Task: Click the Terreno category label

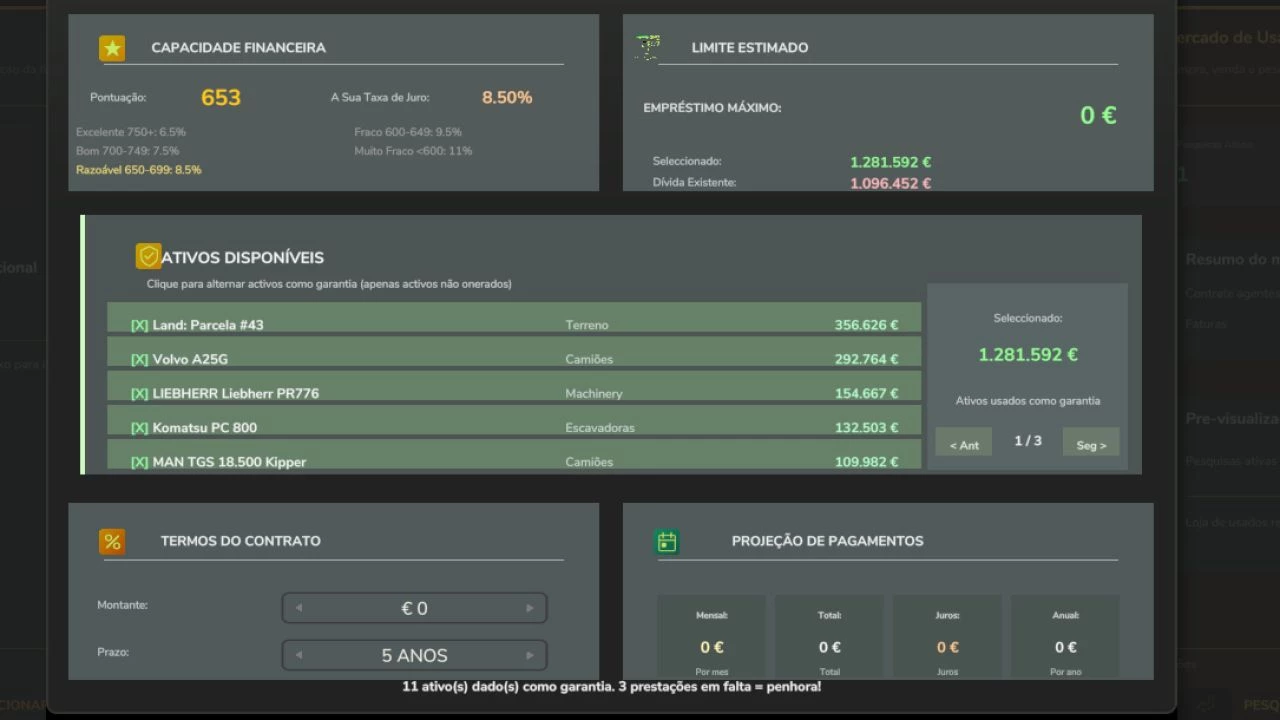Action: point(587,325)
